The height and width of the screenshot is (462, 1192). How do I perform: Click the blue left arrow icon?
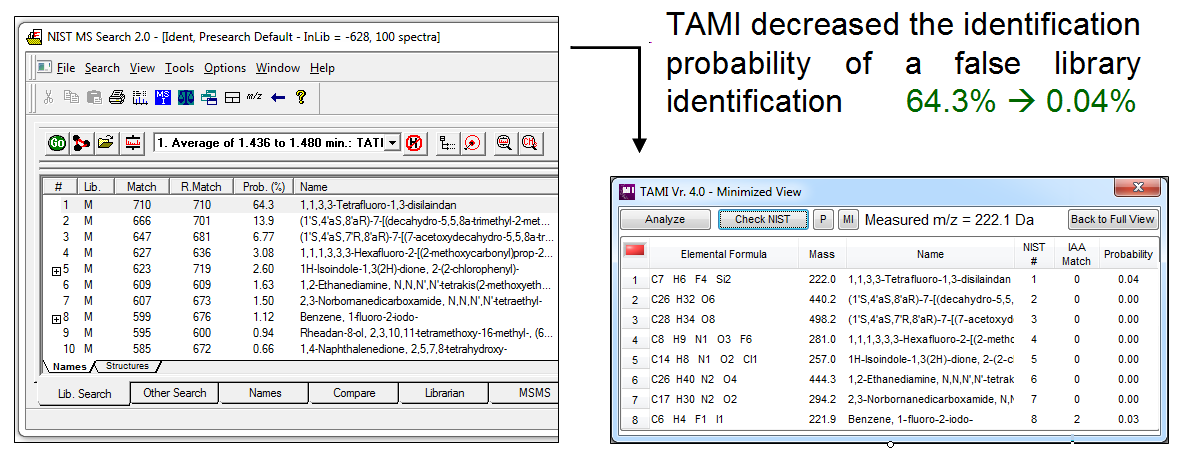click(277, 97)
